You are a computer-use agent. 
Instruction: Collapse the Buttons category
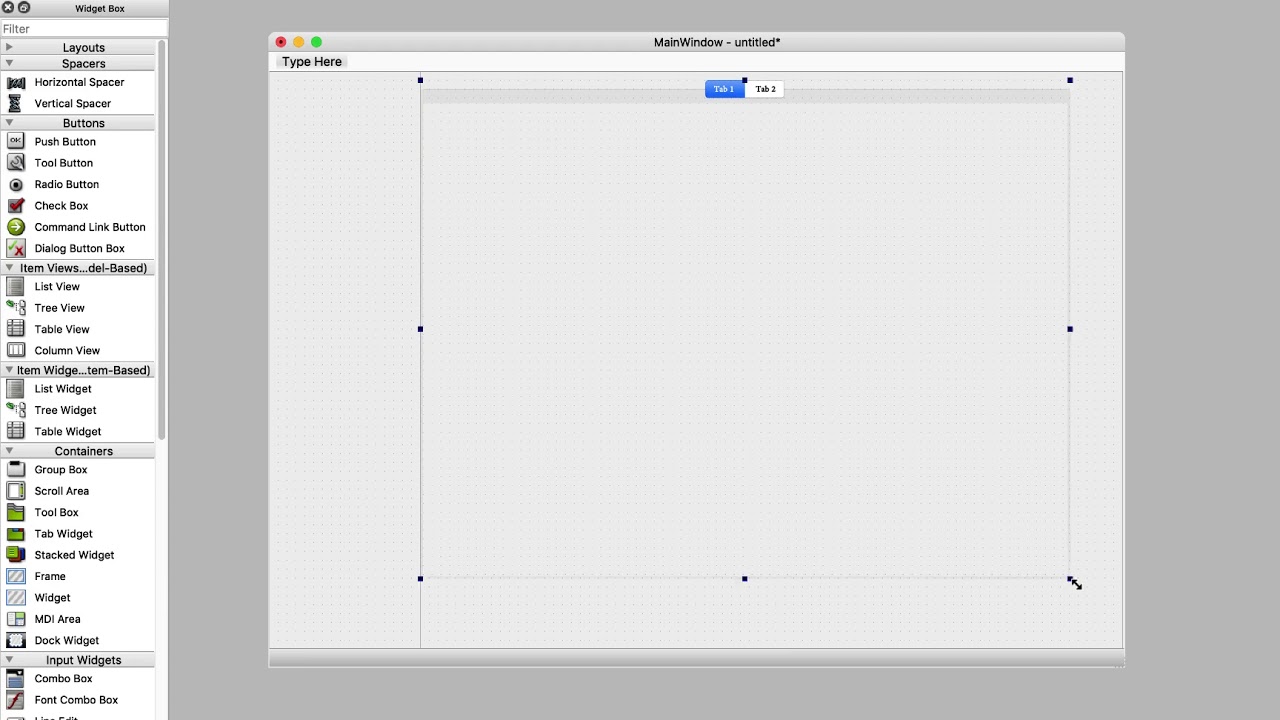coord(9,123)
